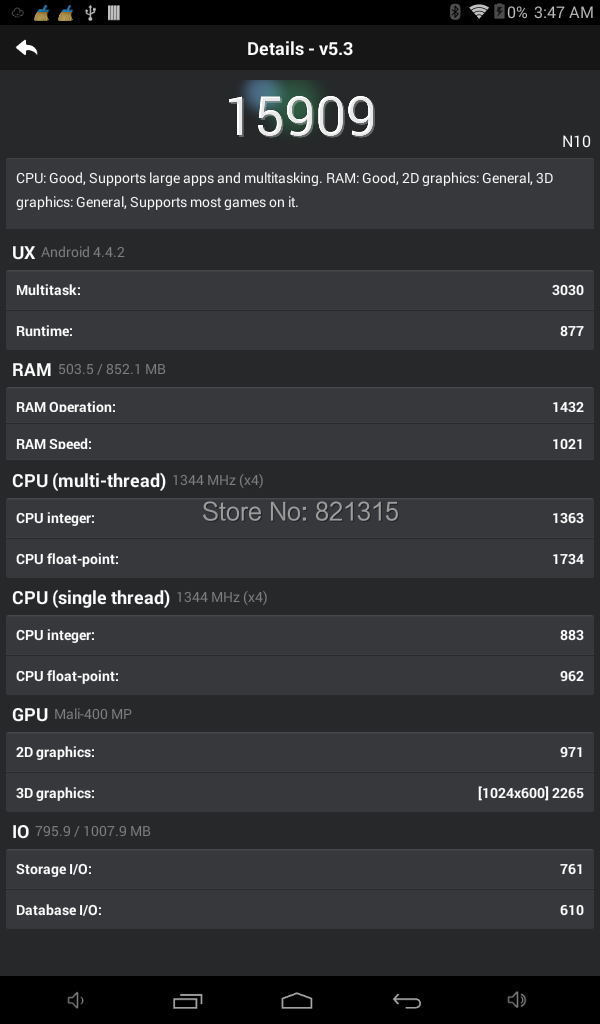Viewport: 600px width, 1024px height.
Task: Tap the USB status bar icon
Action: [90, 12]
